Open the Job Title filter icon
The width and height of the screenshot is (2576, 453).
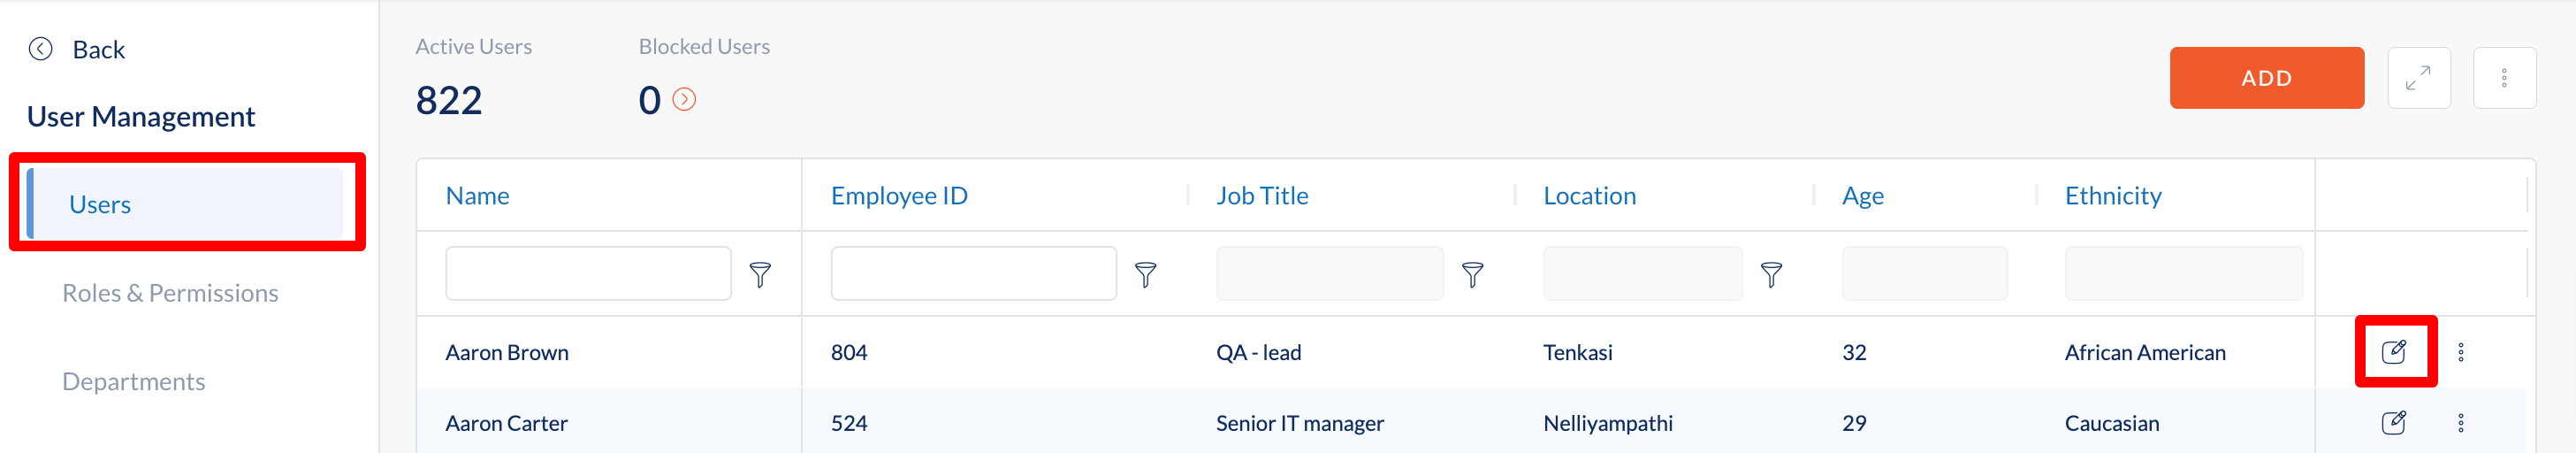click(1472, 275)
